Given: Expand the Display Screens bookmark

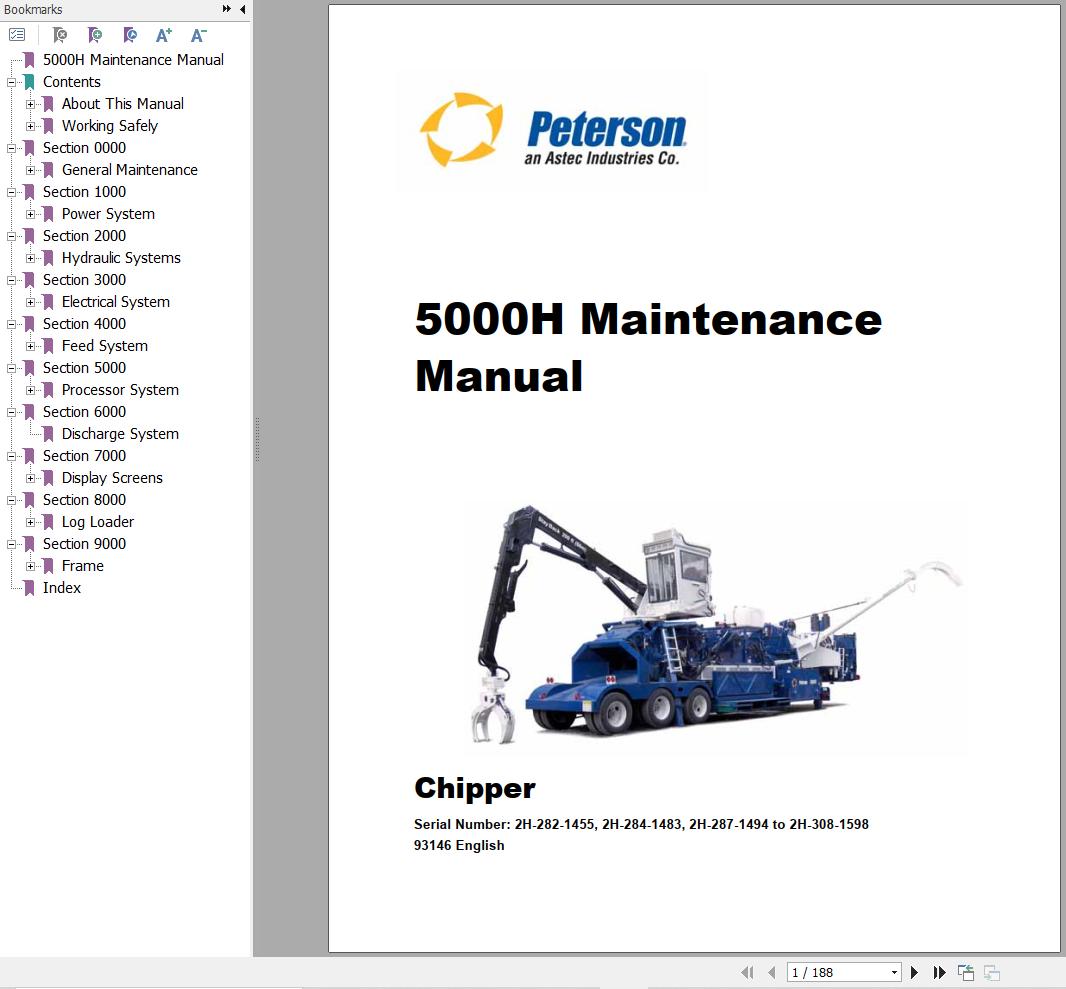Looking at the screenshot, I should pyautogui.click(x=31, y=478).
